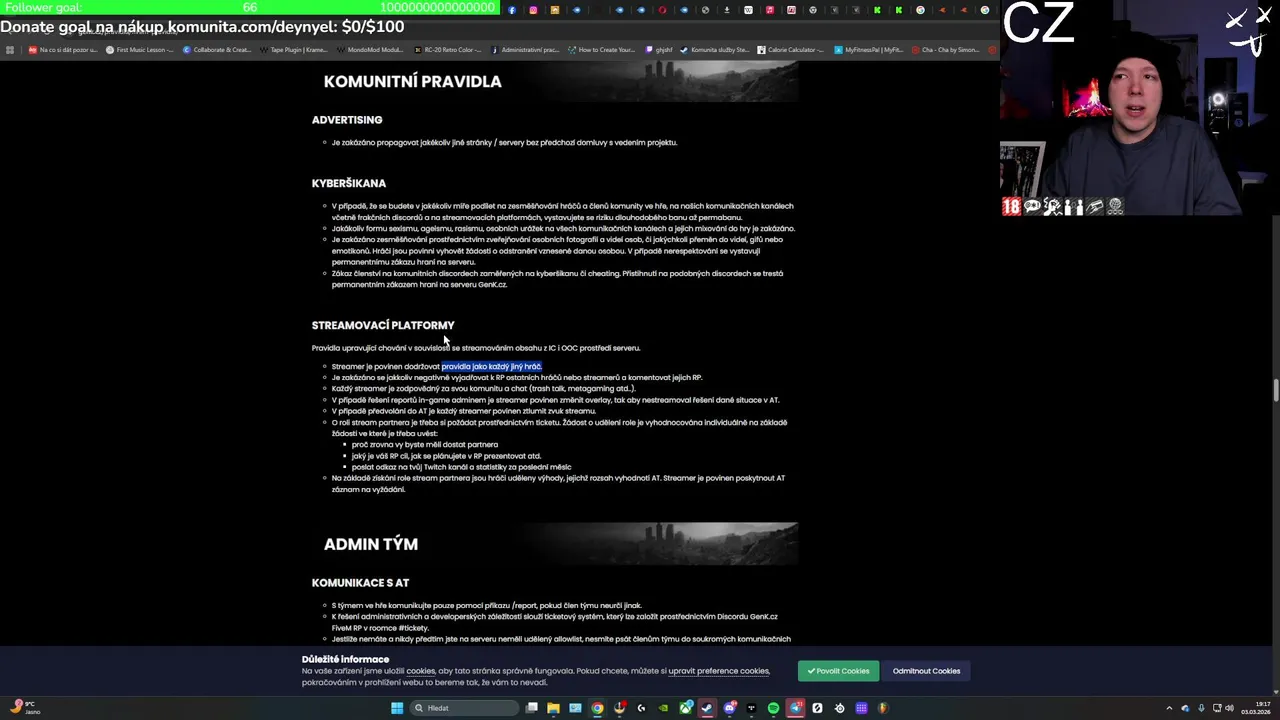Click the Důležité informace cookie notice title
Viewport: 1280px width, 720px height.
point(345,659)
